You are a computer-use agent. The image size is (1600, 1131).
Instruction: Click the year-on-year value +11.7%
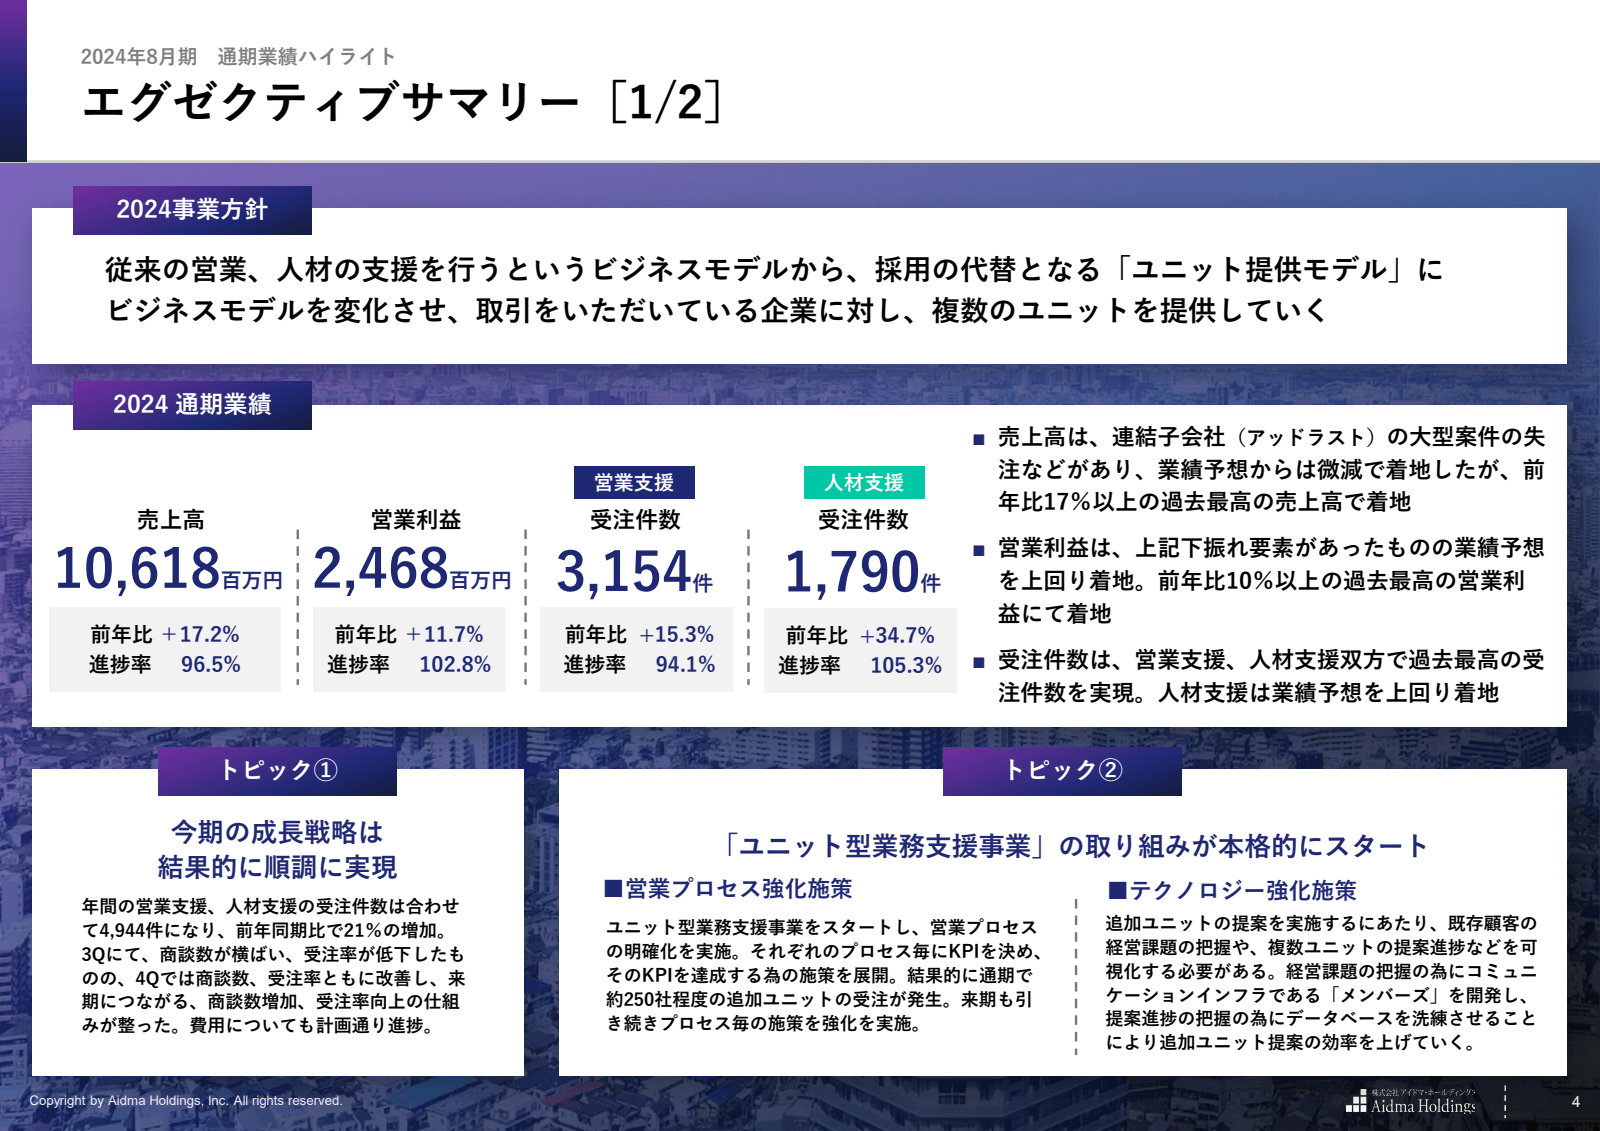(x=444, y=635)
